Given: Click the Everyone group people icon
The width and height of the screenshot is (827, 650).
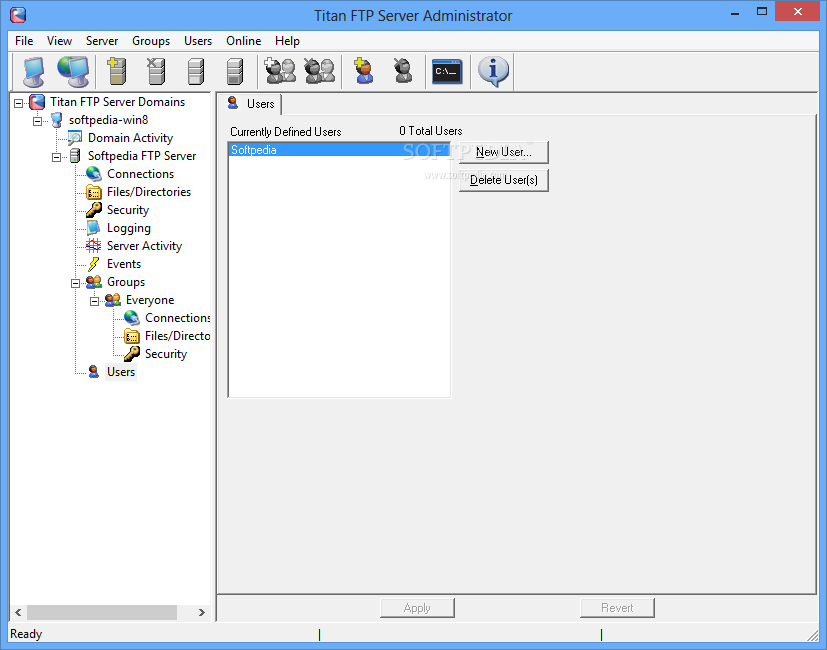Looking at the screenshot, I should [x=113, y=300].
